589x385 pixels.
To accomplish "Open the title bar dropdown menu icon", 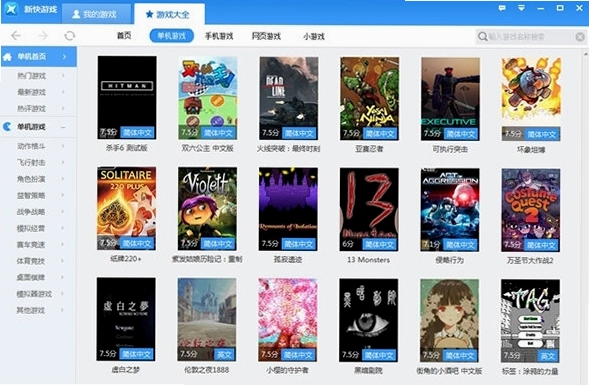I will [521, 8].
